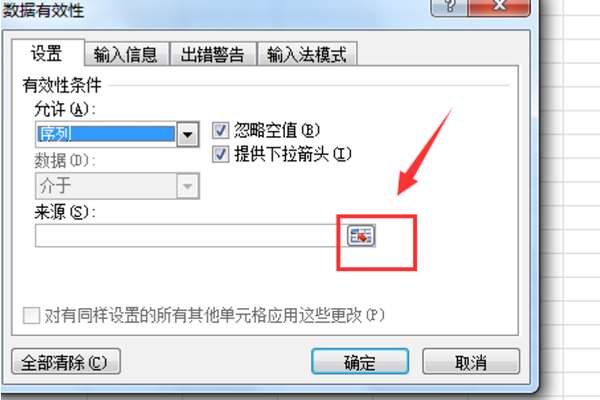Click the help question mark button
This screenshot has height=400, width=600.
click(x=449, y=7)
